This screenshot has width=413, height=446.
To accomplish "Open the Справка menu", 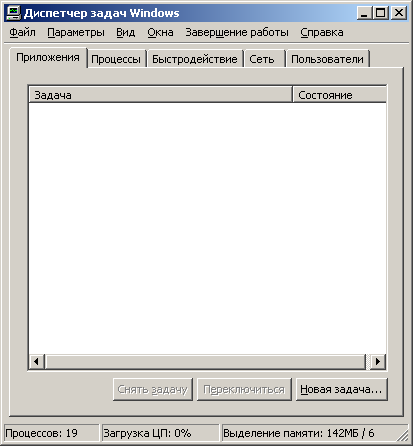I will (322, 32).
